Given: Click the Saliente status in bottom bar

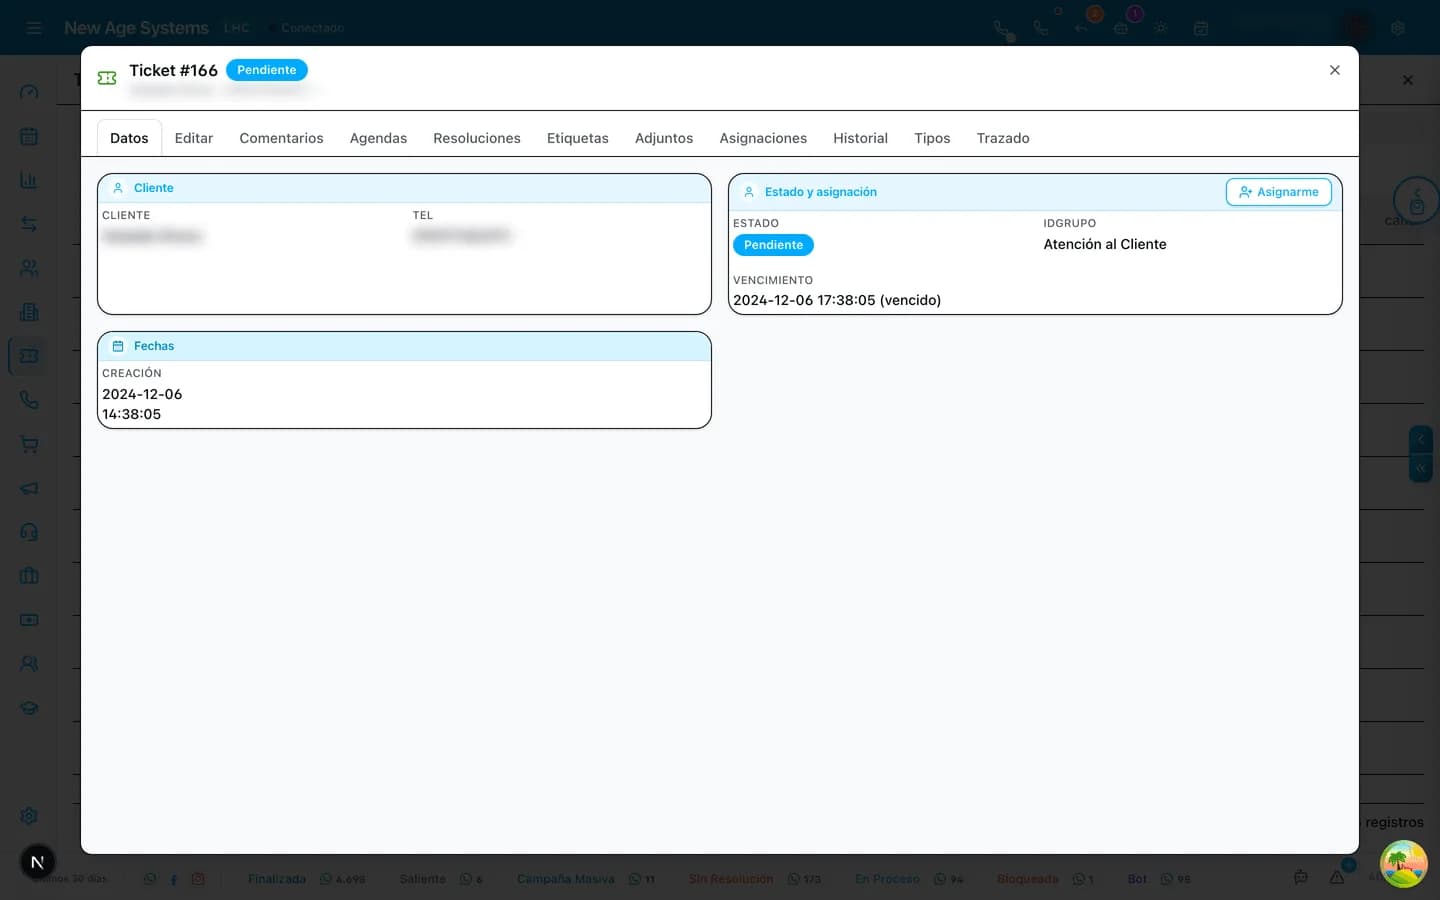Looking at the screenshot, I should pyautogui.click(x=423, y=879).
